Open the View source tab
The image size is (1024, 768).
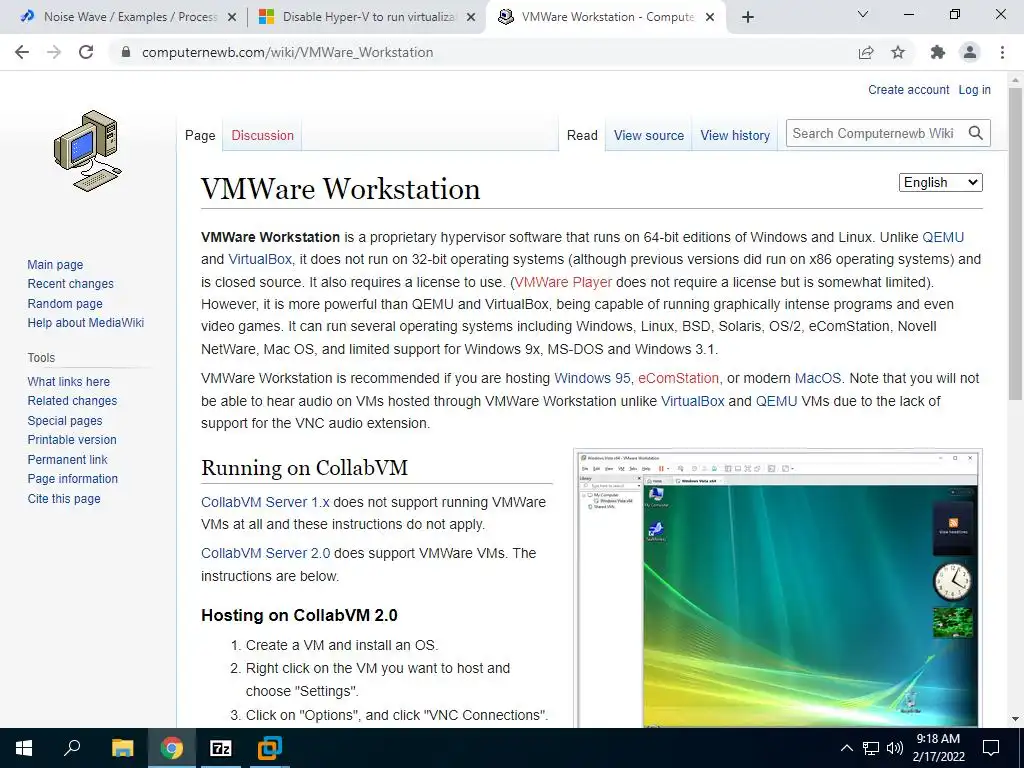(x=648, y=135)
